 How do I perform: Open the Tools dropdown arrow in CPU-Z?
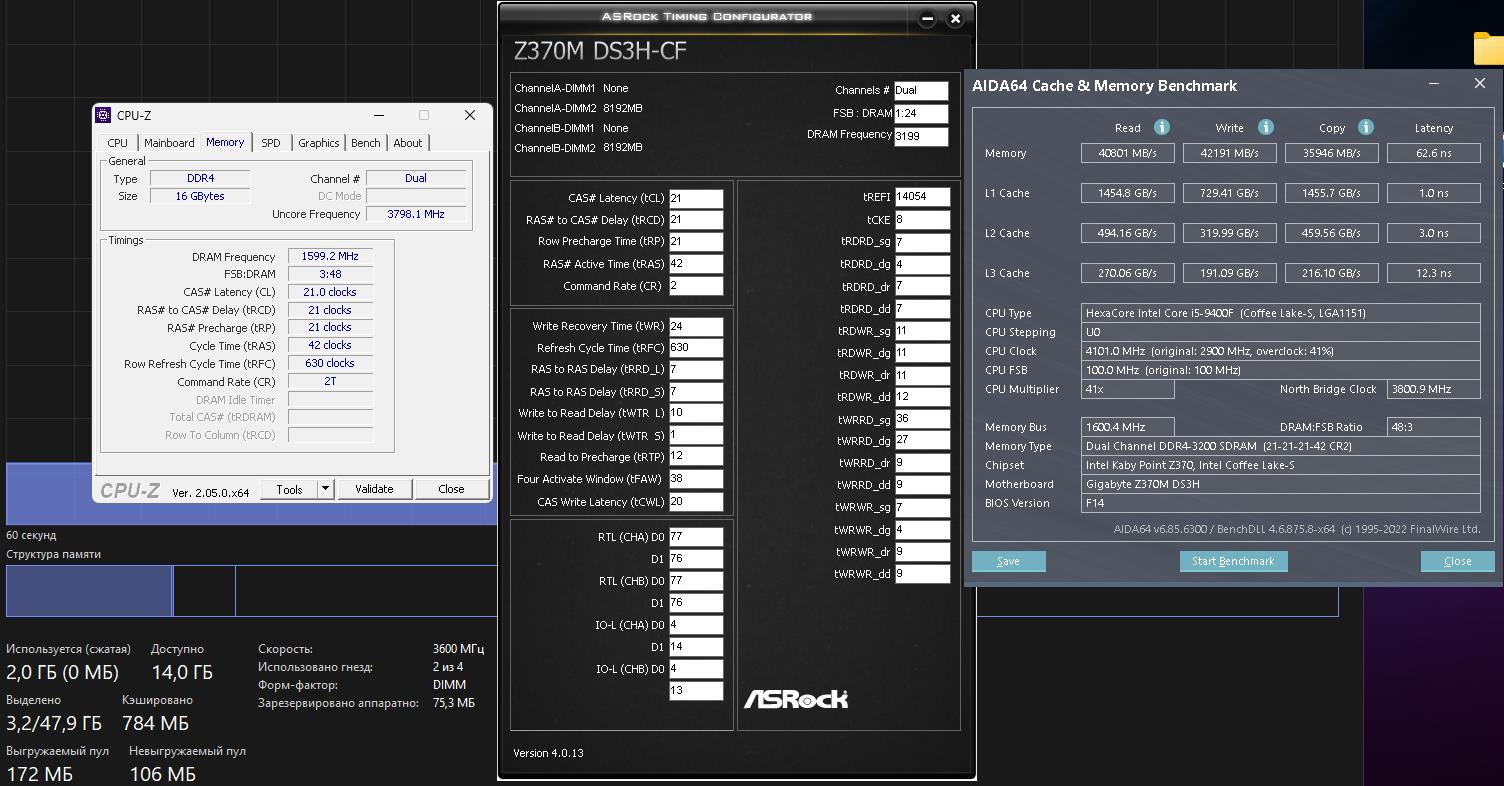click(325, 489)
